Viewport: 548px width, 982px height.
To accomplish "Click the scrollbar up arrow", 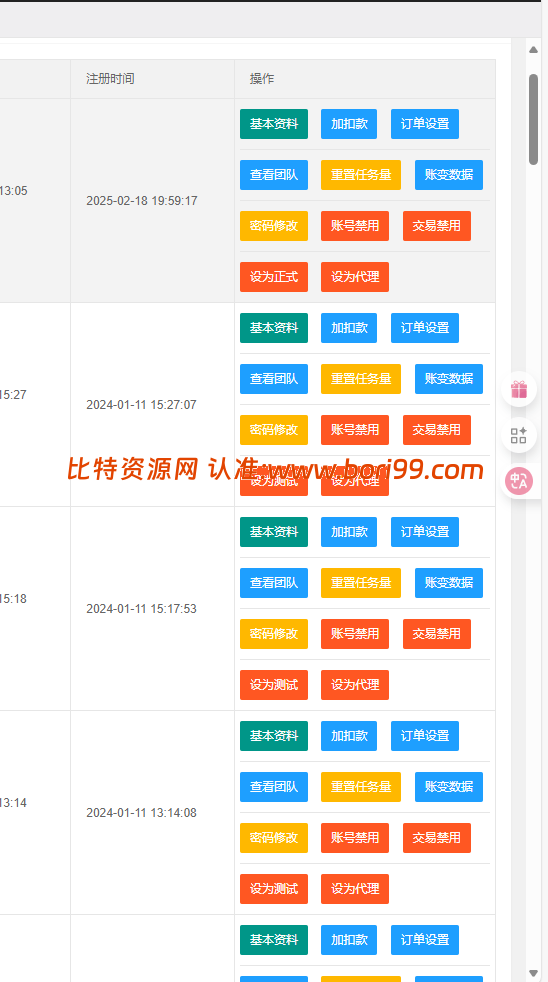I will click(x=533, y=49).
